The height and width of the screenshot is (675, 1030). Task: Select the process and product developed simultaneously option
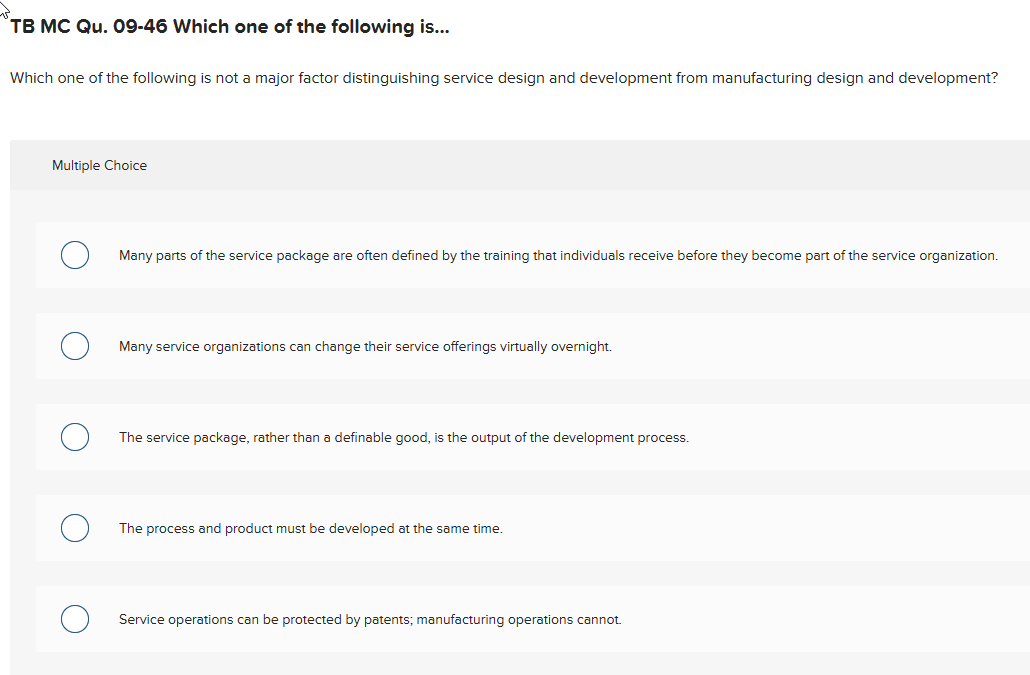point(75,528)
